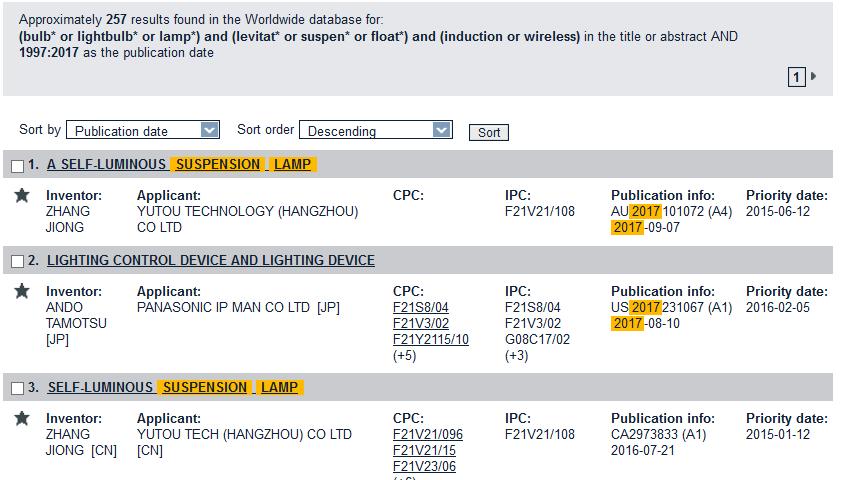This screenshot has width=842, height=480.
Task: Click CPC code F21V3/02 link
Action: (x=421, y=323)
